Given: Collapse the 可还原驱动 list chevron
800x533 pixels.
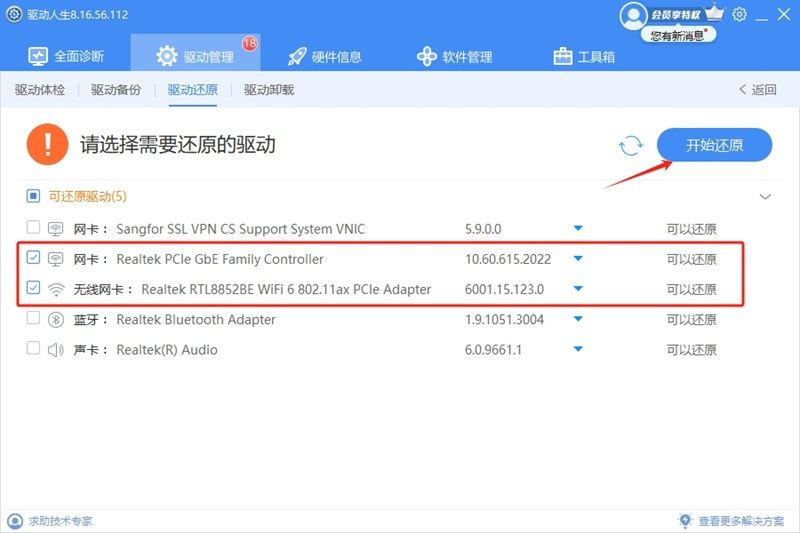Looking at the screenshot, I should (x=765, y=197).
